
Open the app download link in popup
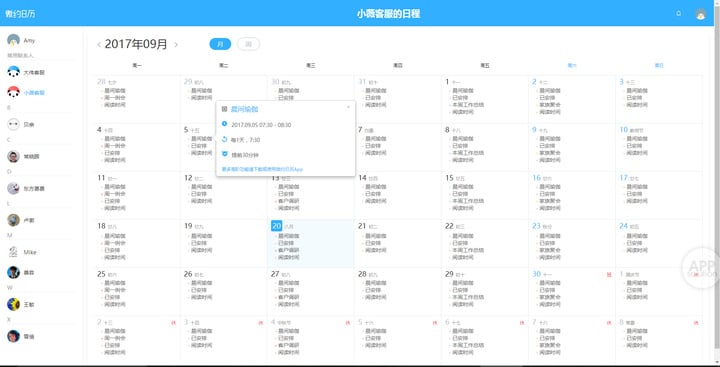(262, 169)
